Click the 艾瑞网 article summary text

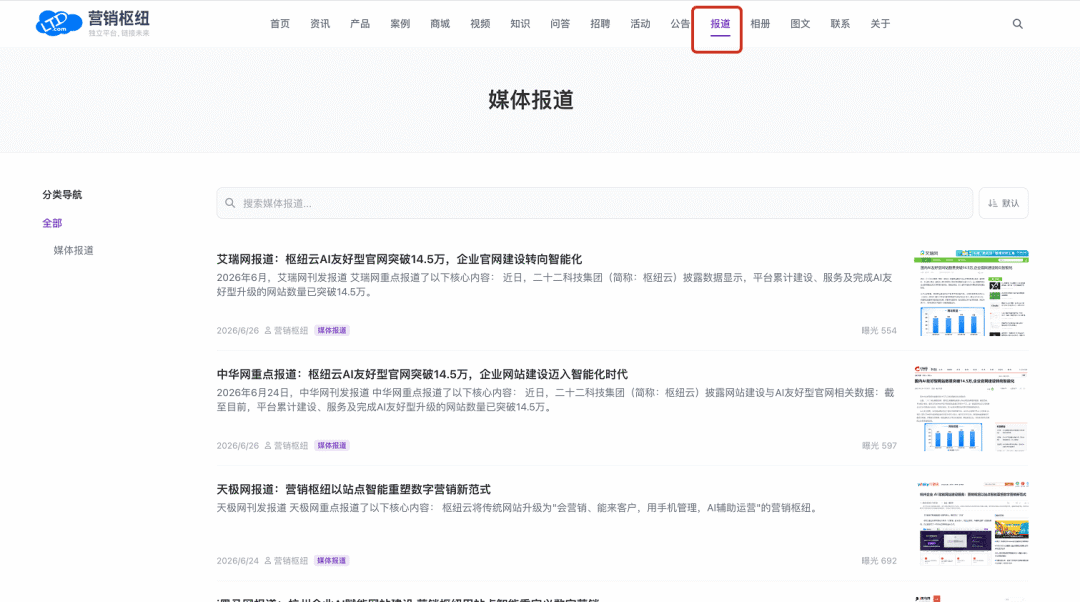click(x=554, y=284)
